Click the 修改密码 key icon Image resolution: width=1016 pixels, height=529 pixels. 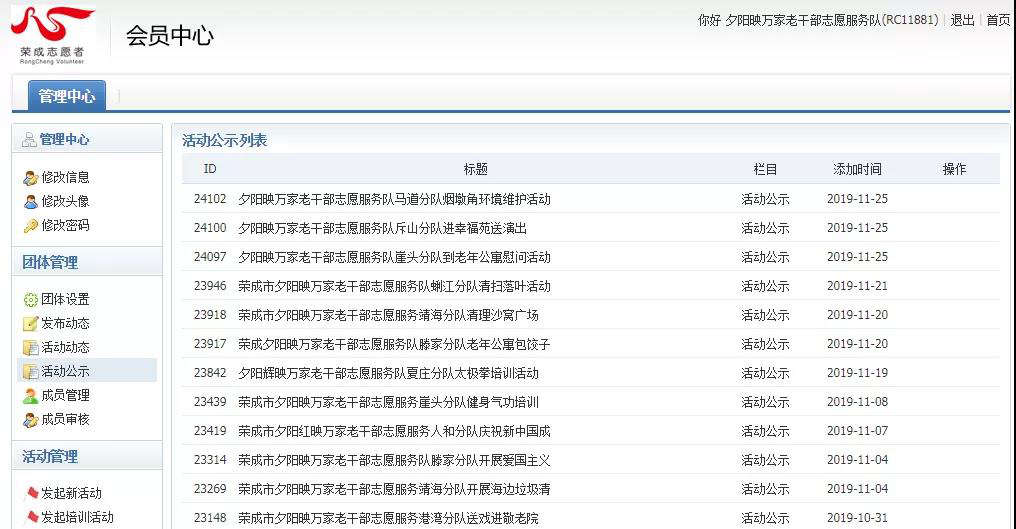[x=30, y=226]
